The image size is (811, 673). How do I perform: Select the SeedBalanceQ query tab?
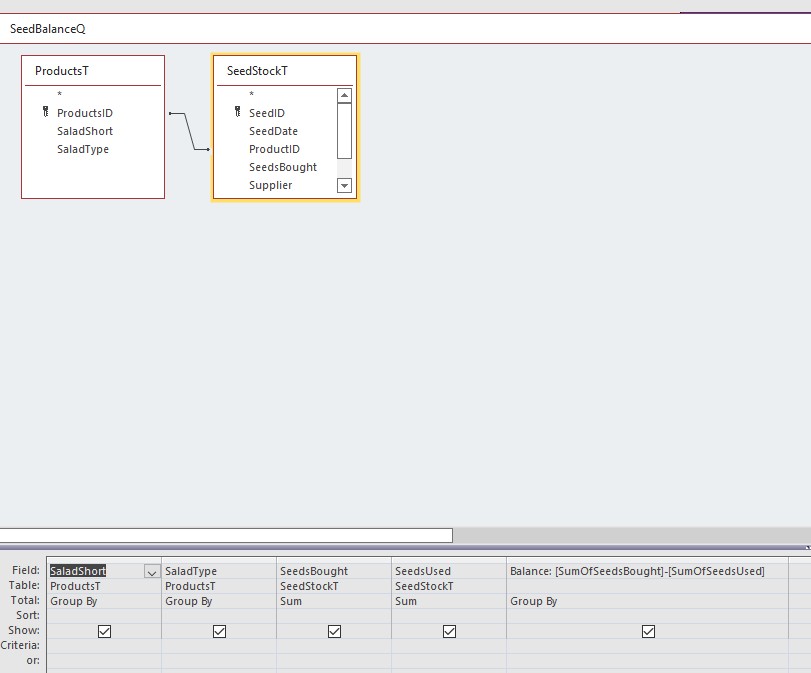coord(48,29)
